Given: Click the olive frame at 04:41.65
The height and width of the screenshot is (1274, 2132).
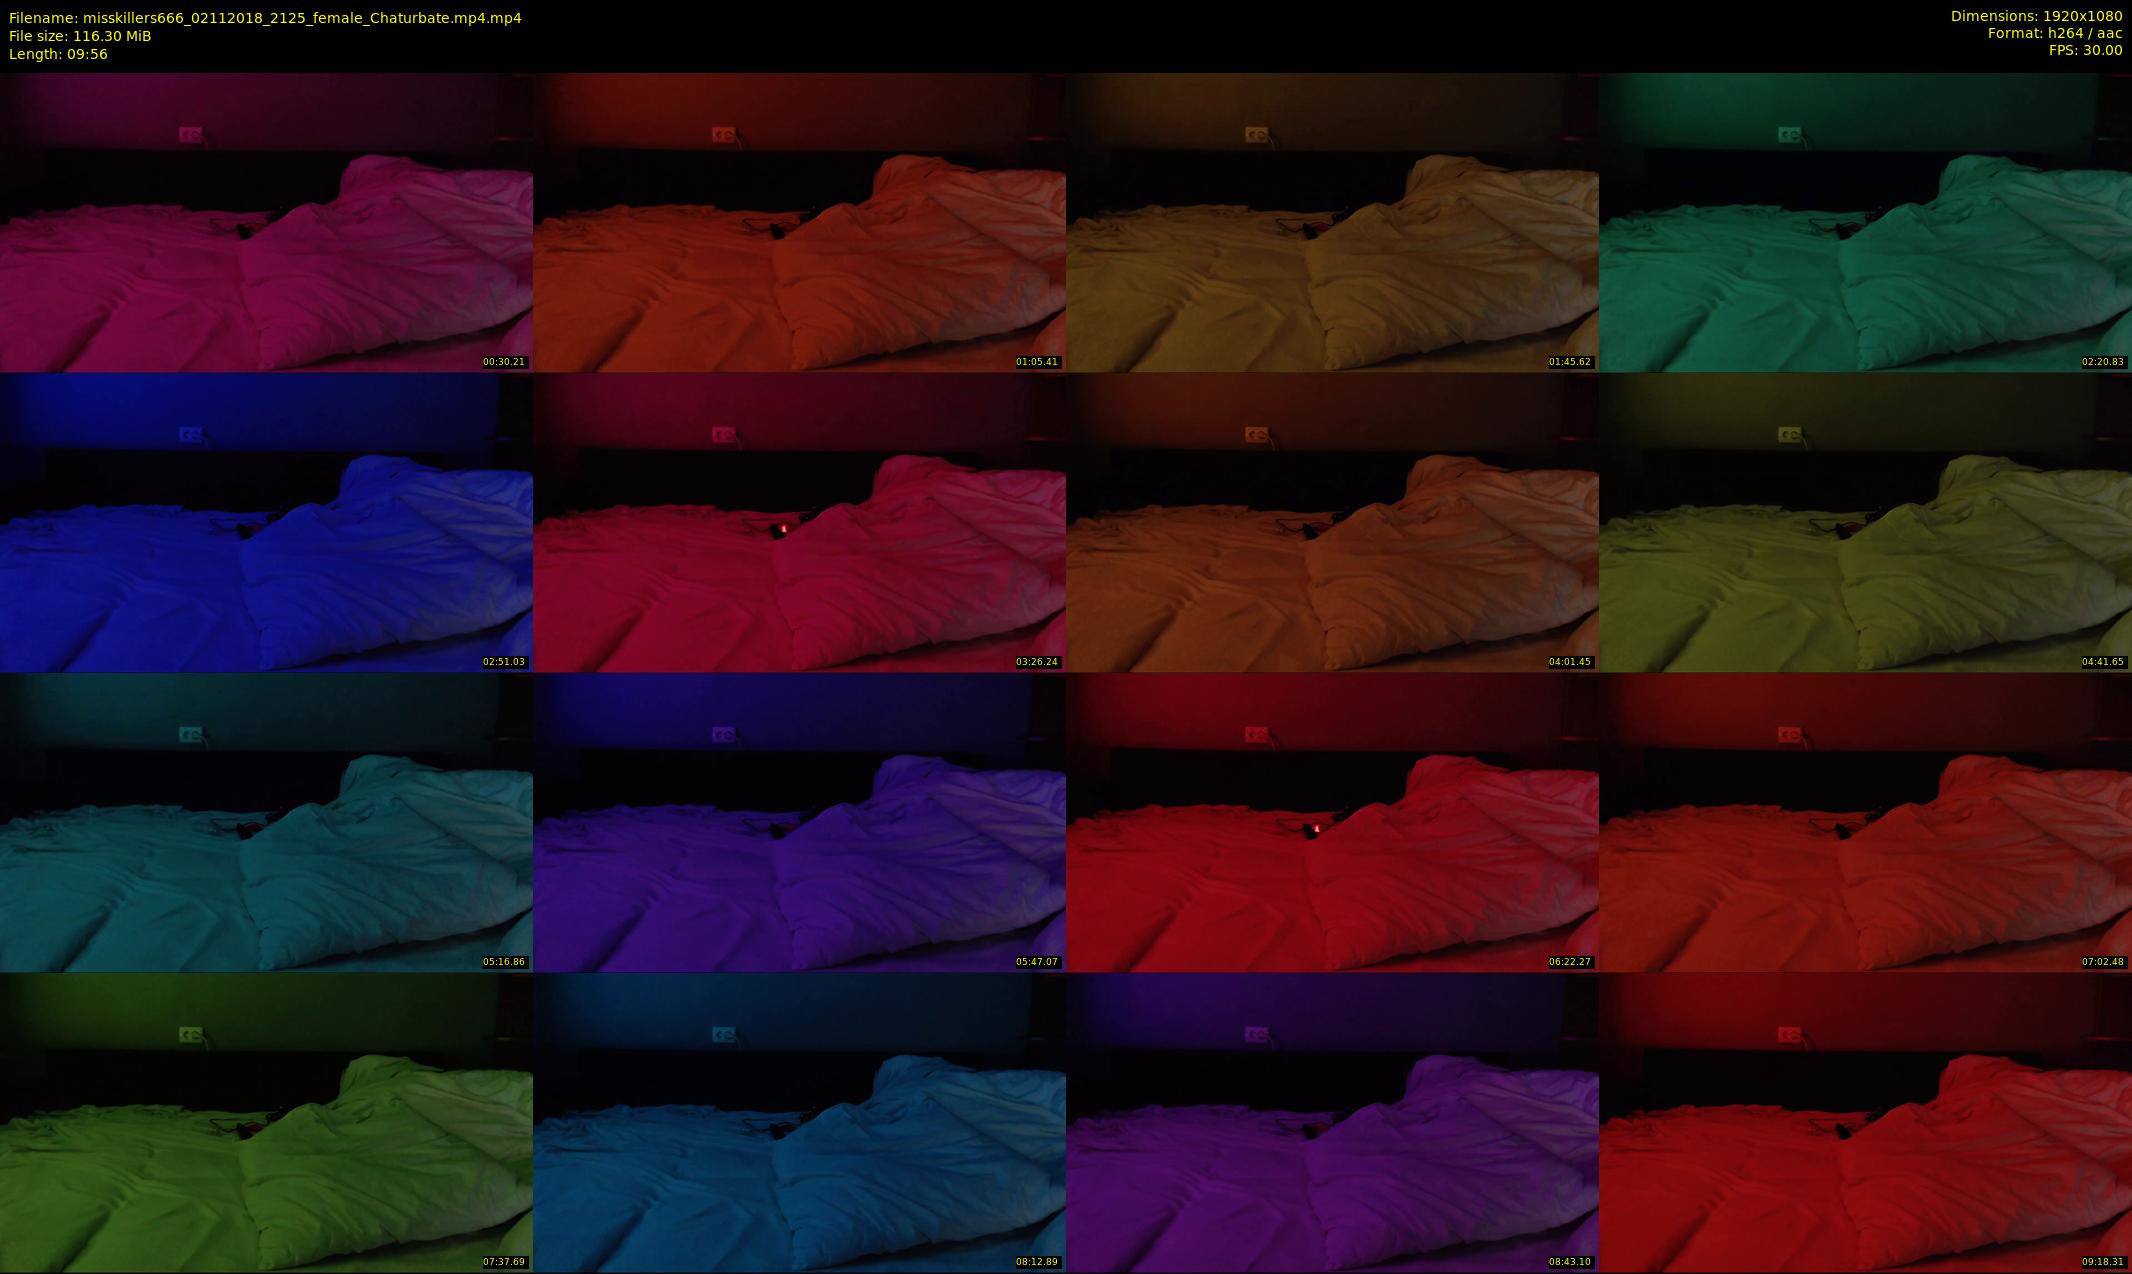Looking at the screenshot, I should click(1865, 522).
